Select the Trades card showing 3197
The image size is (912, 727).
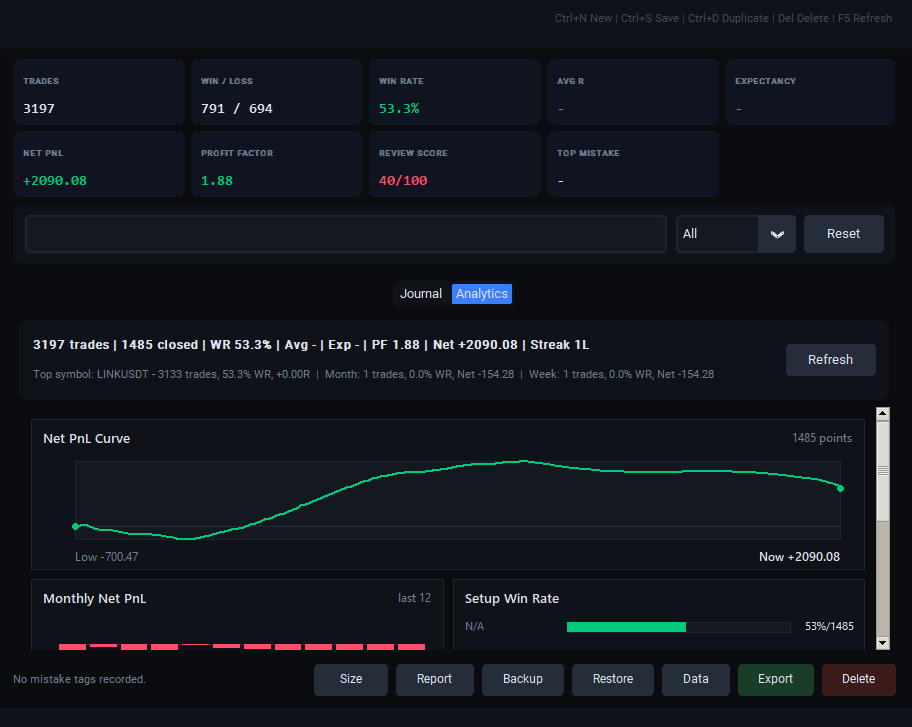click(x=99, y=92)
